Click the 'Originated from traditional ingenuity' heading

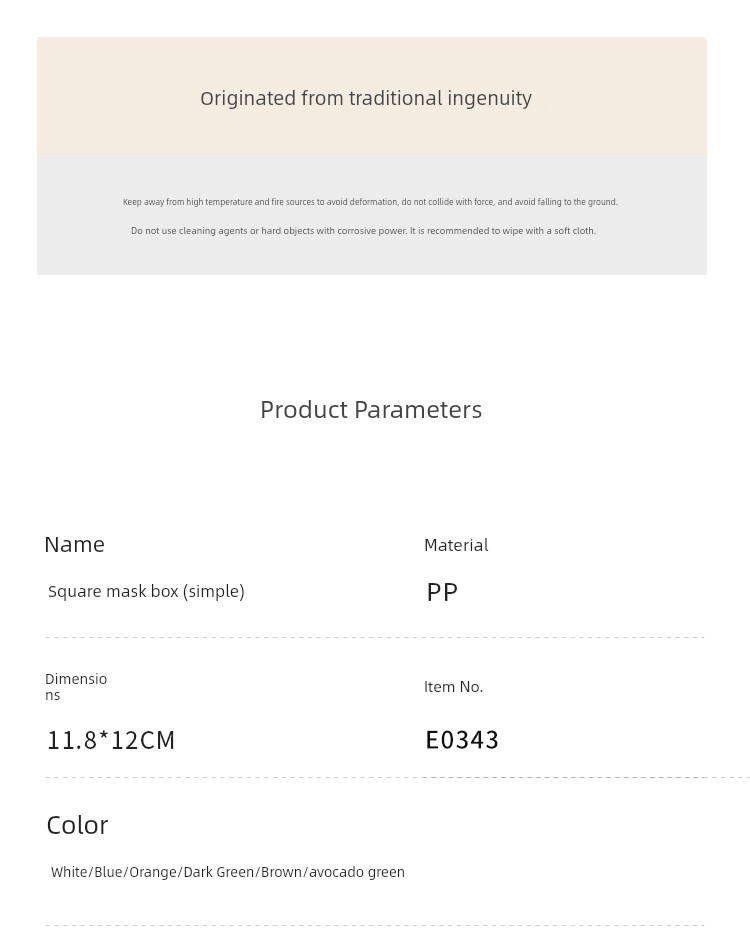coord(366,99)
